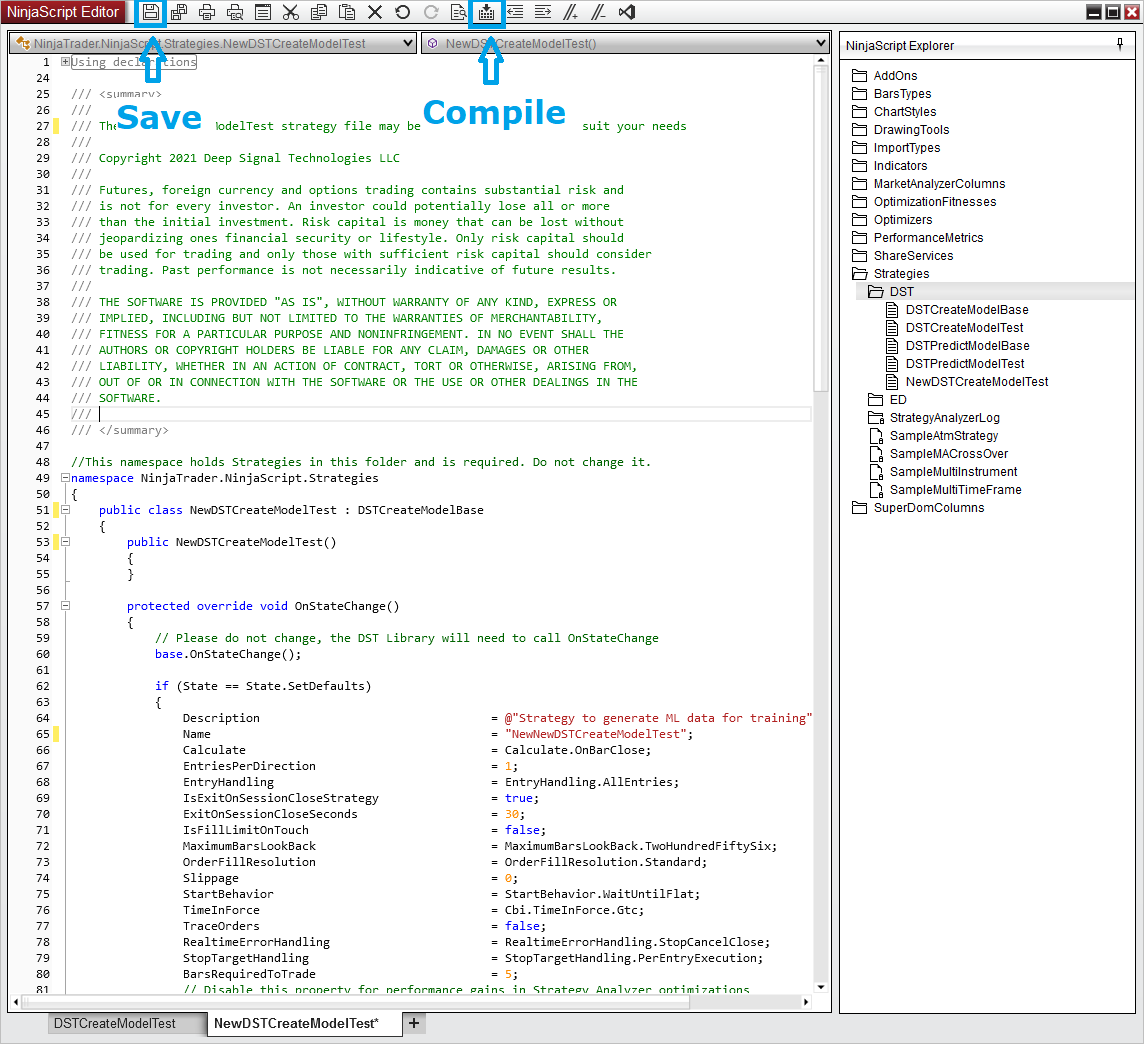This screenshot has height=1044, width=1144.
Task: Open the script in Visual Studio
Action: [x=627, y=12]
